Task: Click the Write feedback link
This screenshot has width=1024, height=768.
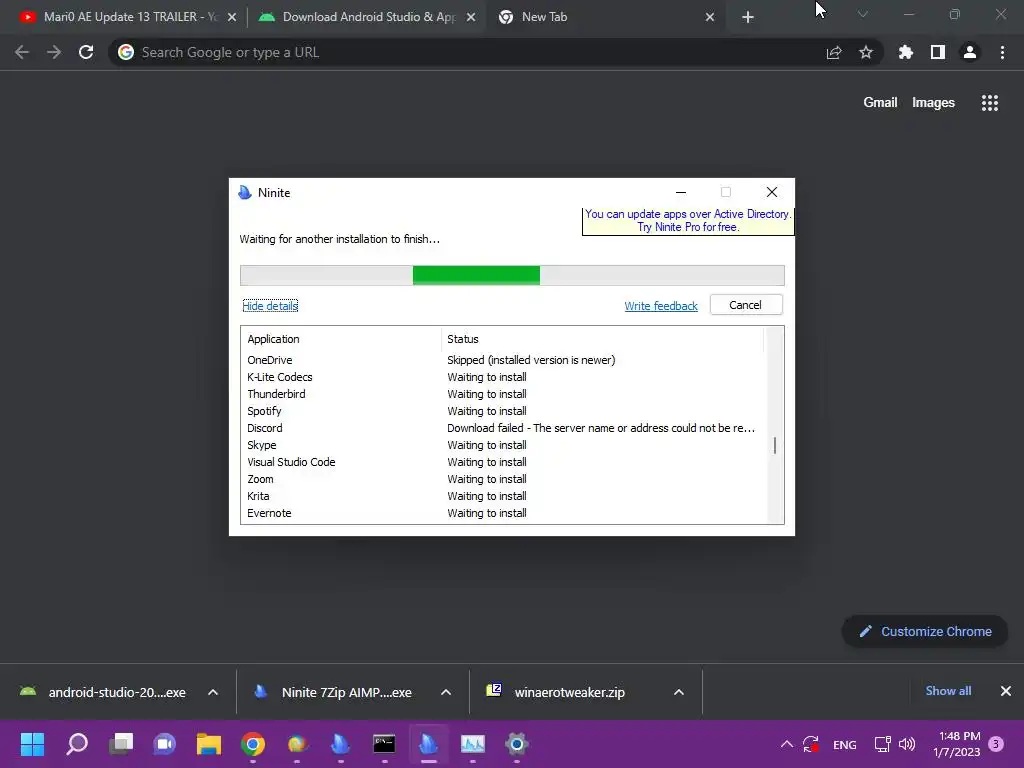Action: (x=661, y=306)
